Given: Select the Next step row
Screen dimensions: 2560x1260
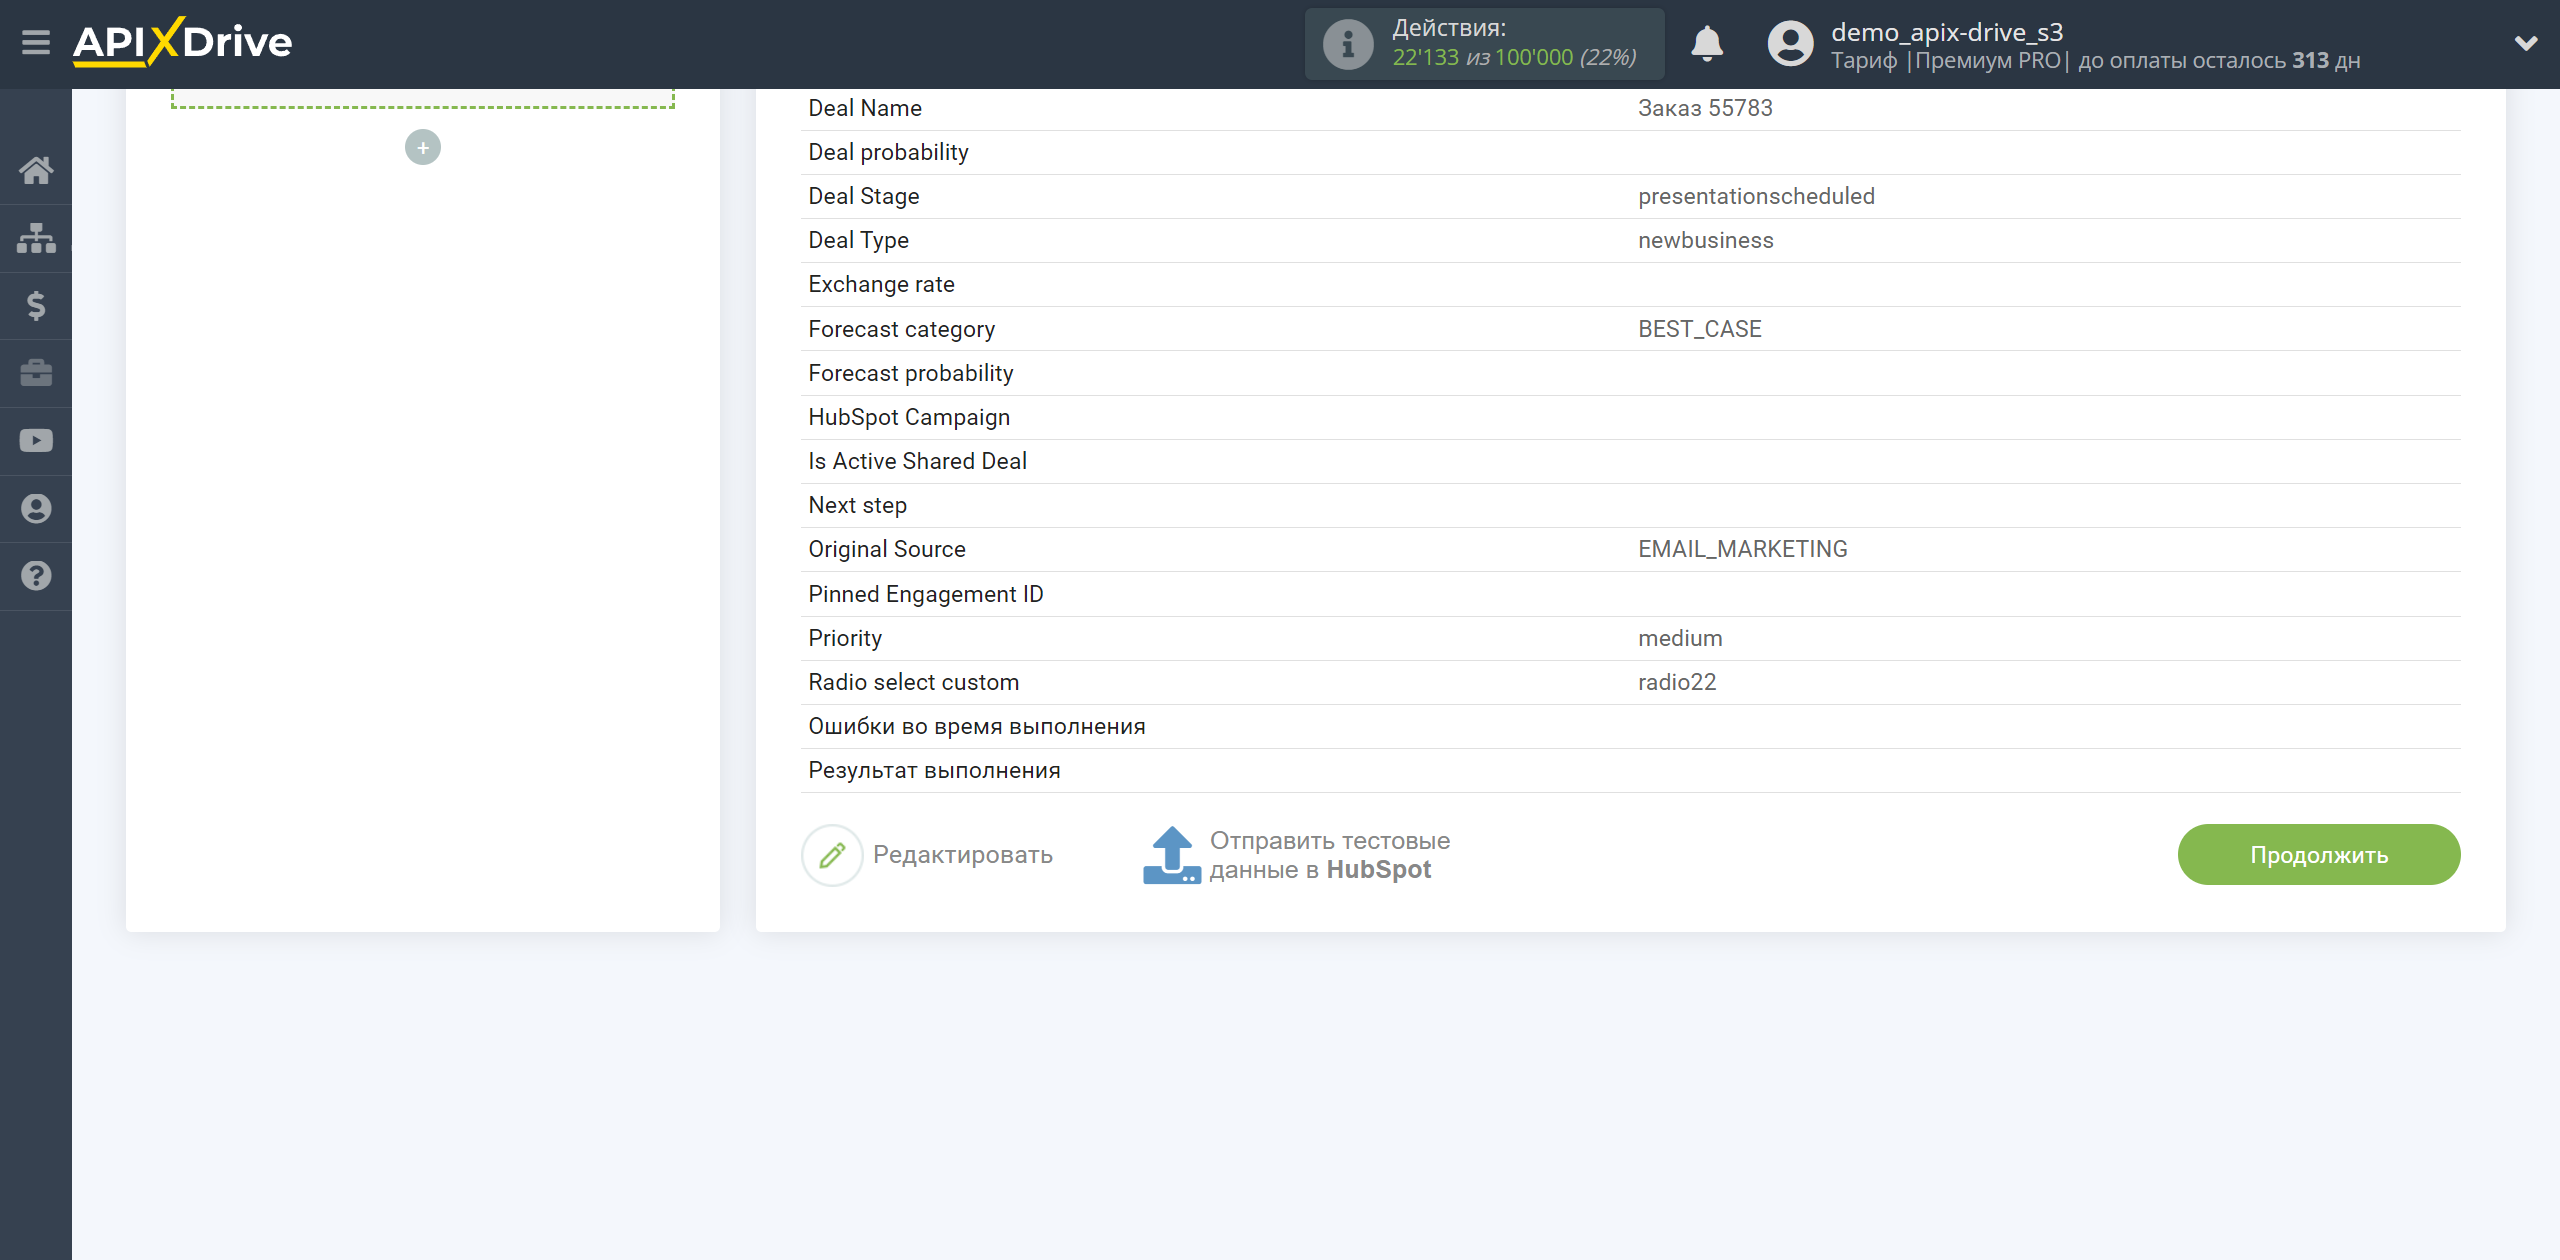Looking at the screenshot, I should [1630, 505].
